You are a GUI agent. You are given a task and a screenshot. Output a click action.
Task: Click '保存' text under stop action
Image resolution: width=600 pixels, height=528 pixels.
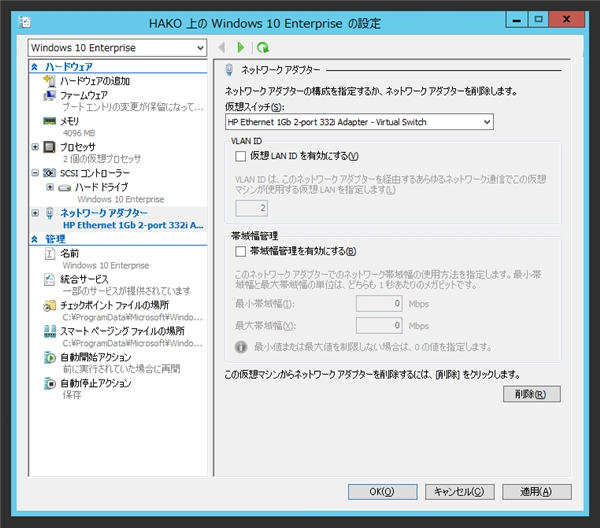pyautogui.click(x=72, y=395)
